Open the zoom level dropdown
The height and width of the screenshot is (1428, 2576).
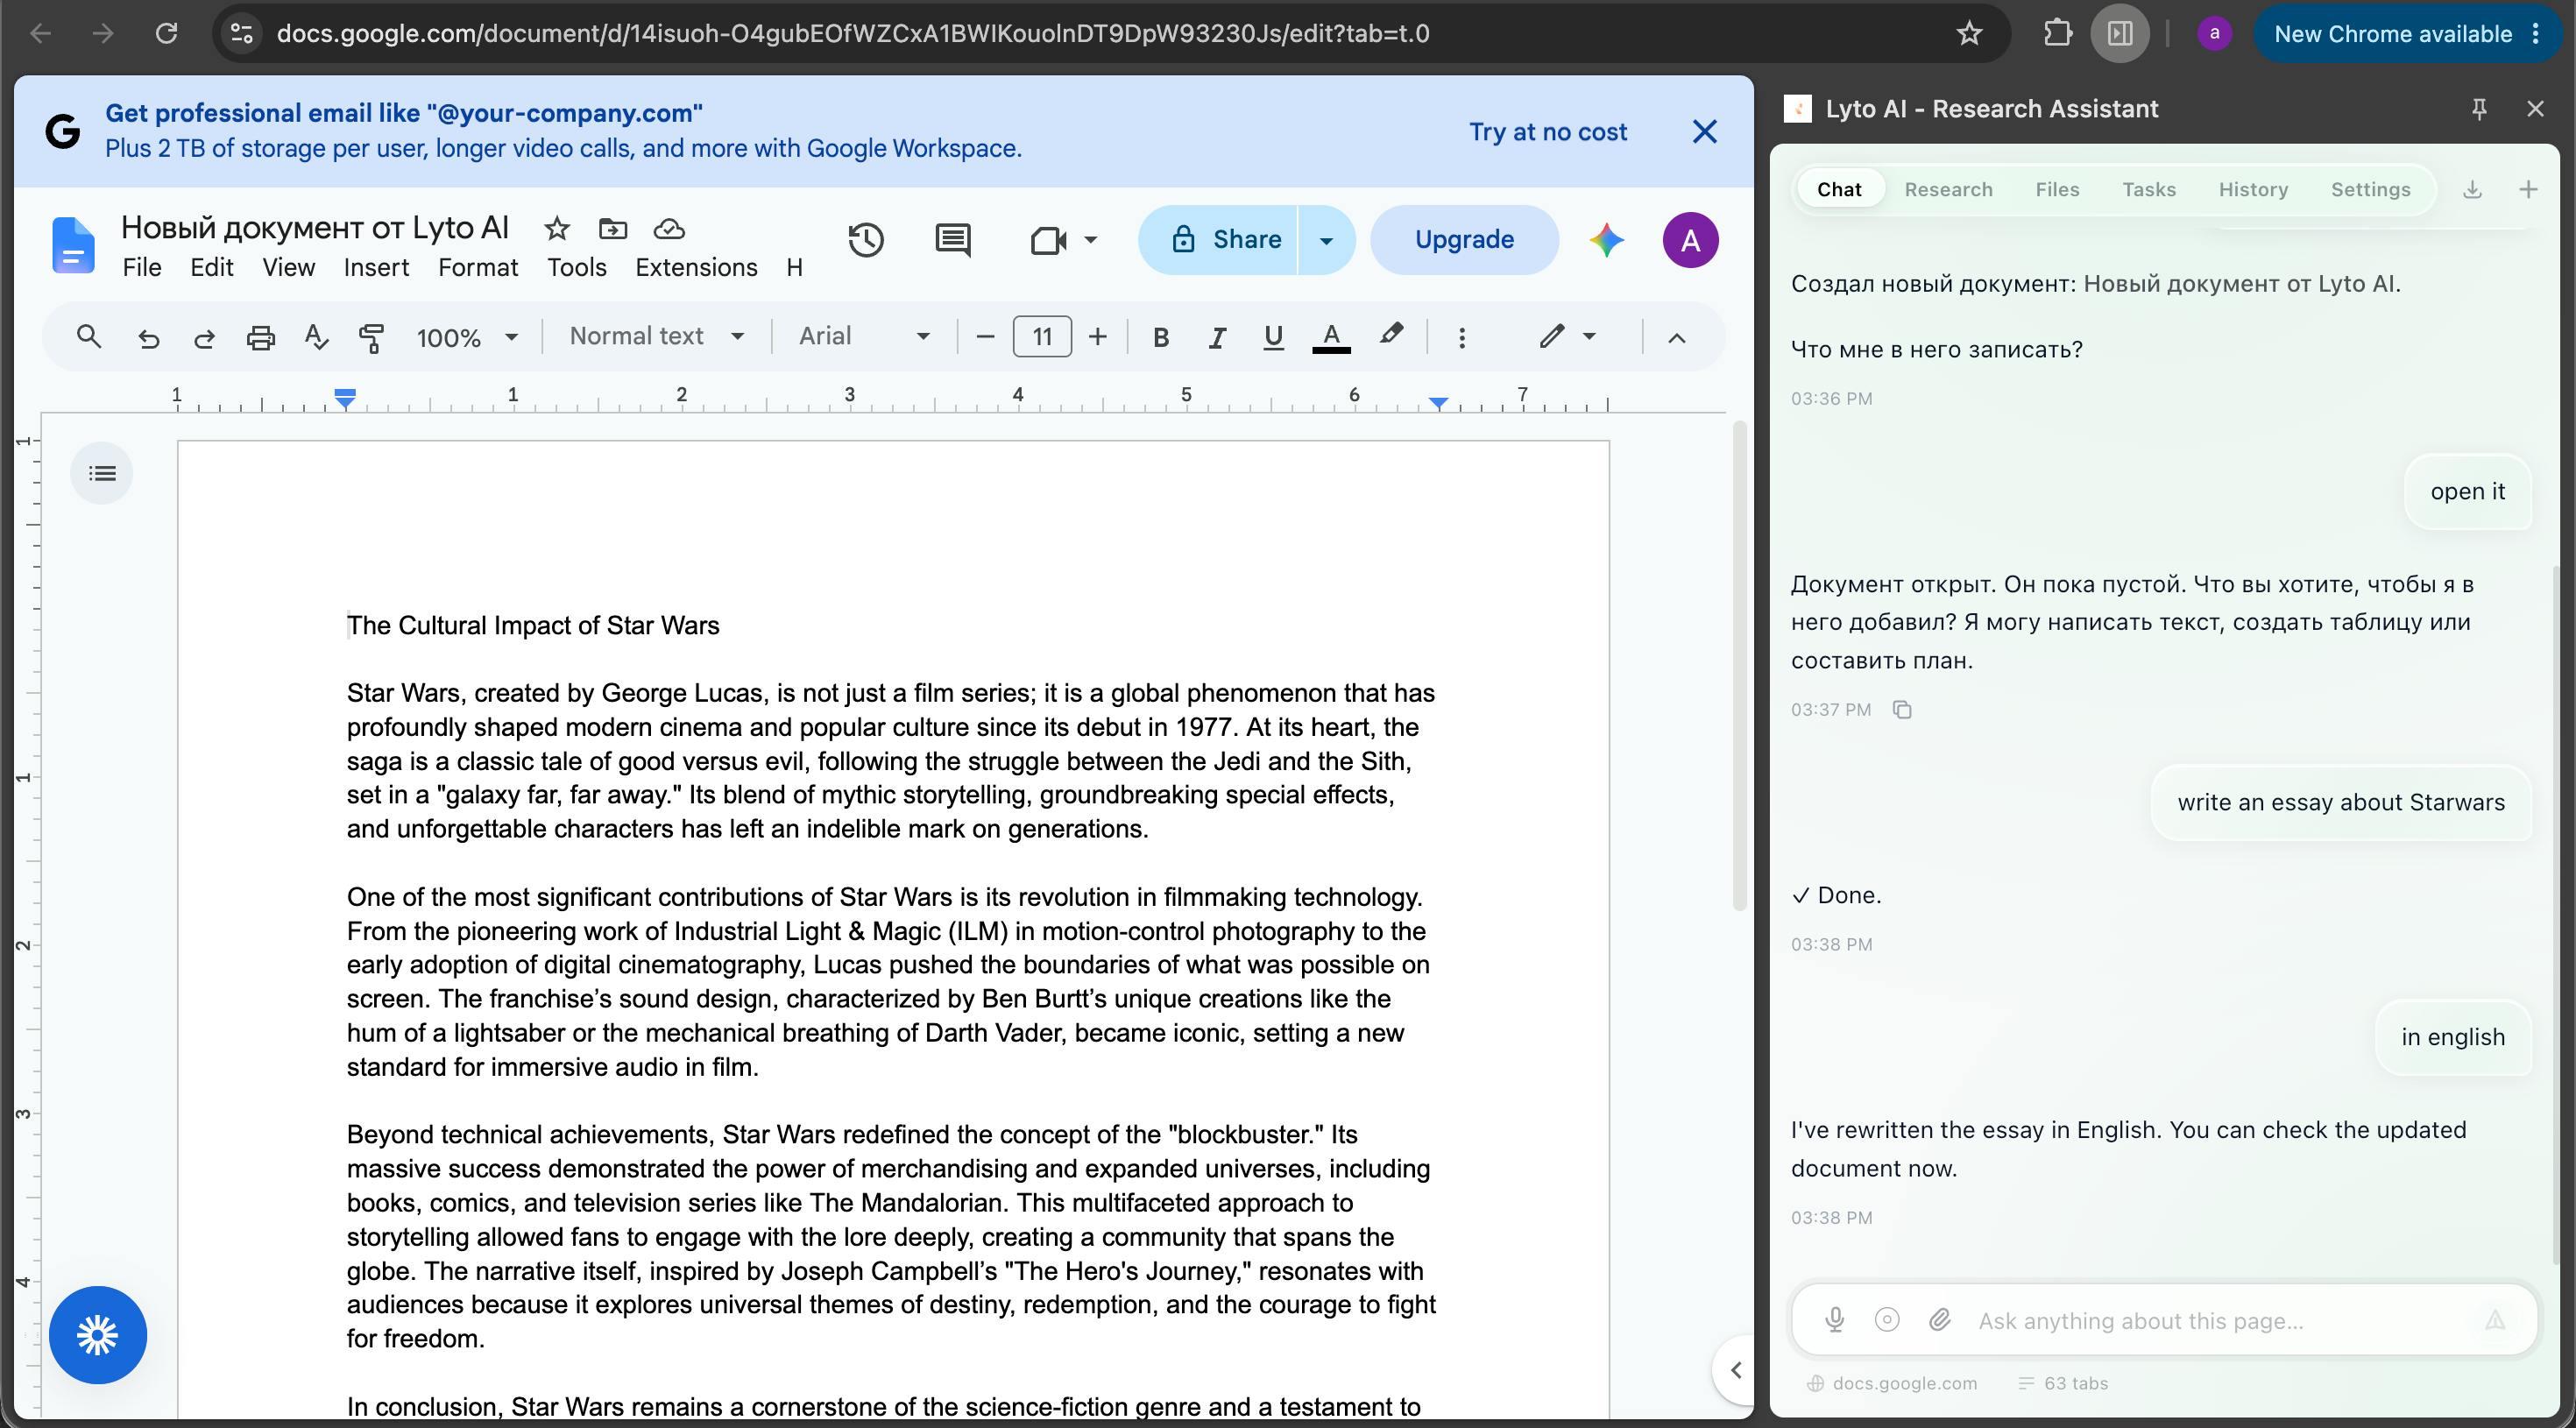pyautogui.click(x=467, y=338)
